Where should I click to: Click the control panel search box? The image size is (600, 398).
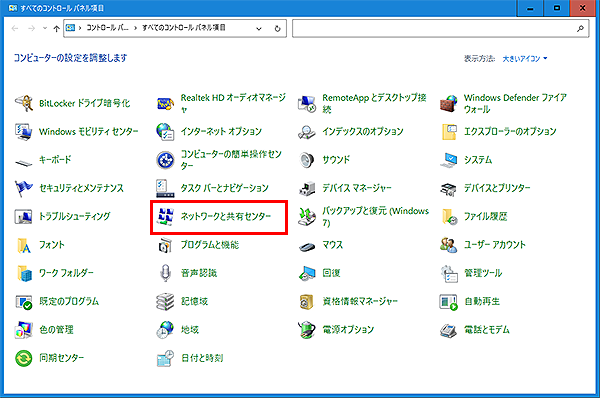(440, 28)
